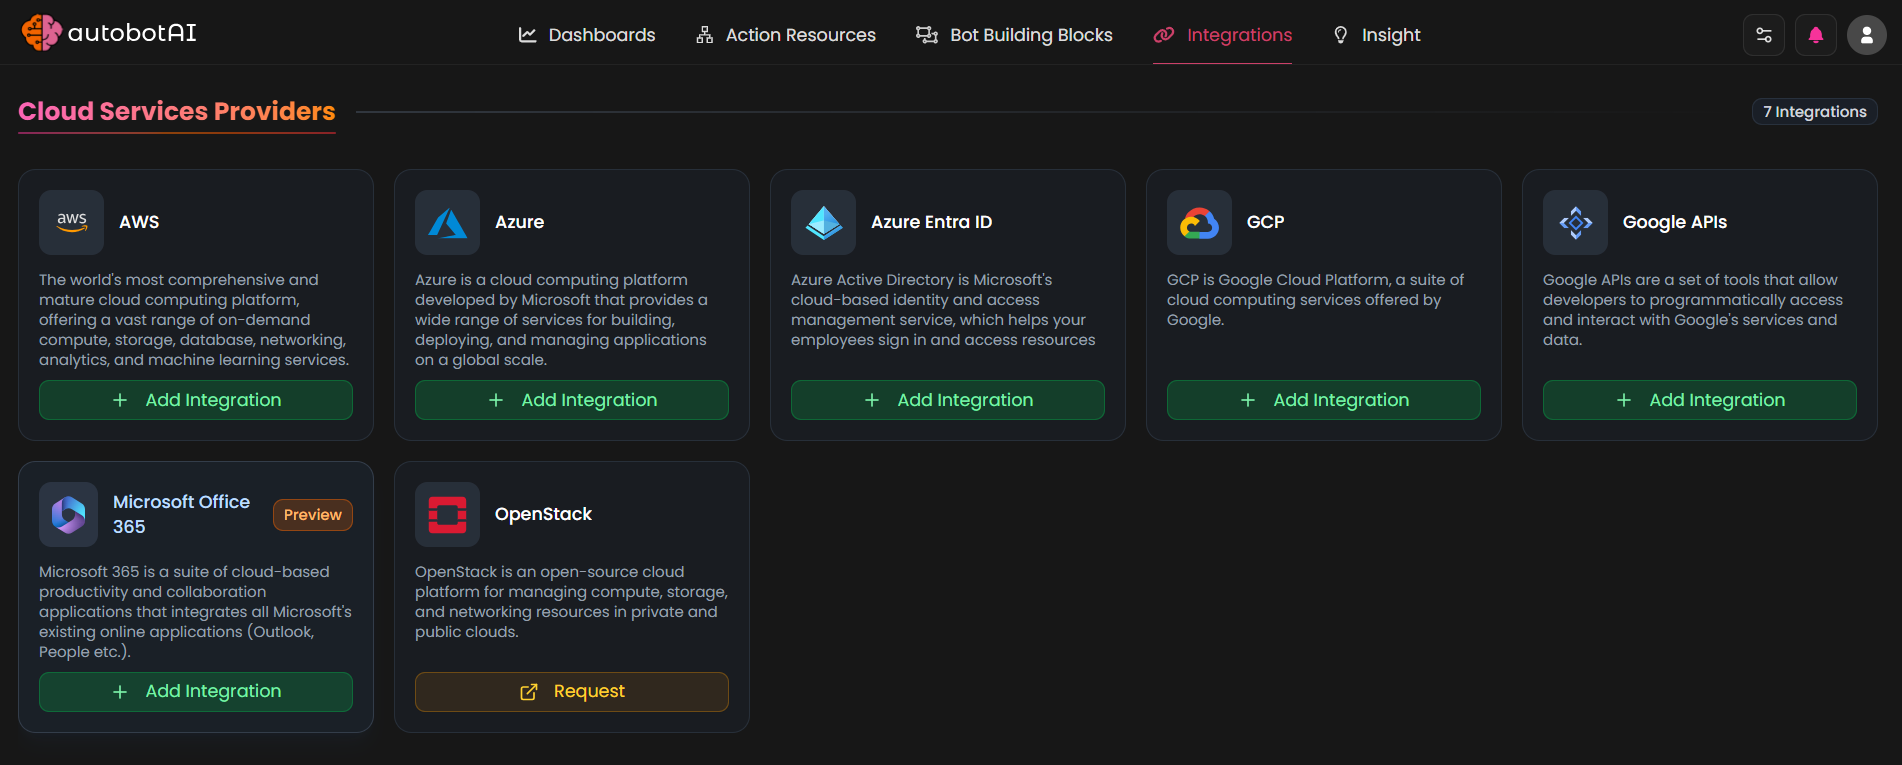Select the GCP card title

(1265, 222)
